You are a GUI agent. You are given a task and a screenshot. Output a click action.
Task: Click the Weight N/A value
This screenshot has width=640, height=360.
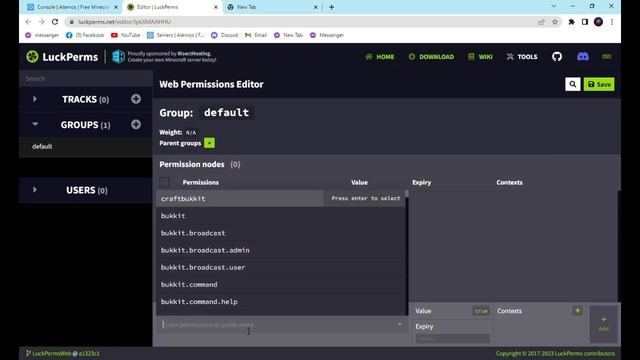[x=191, y=133]
